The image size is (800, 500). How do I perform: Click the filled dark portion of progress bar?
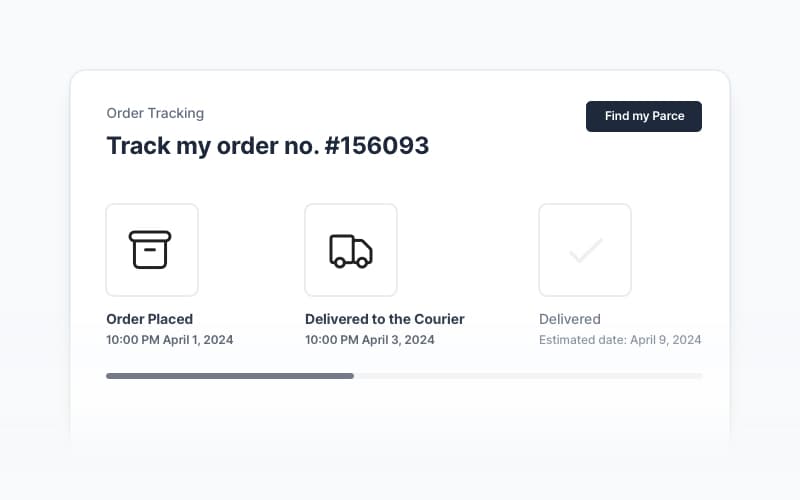[230, 376]
